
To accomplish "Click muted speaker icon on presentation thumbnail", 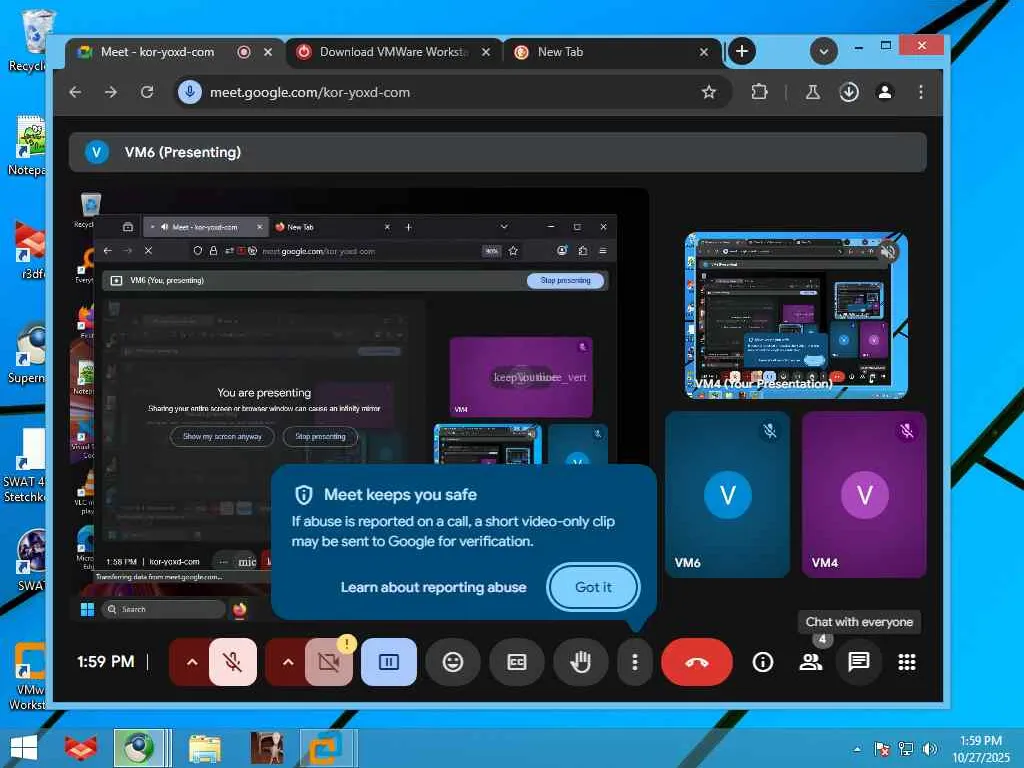I will (x=888, y=251).
